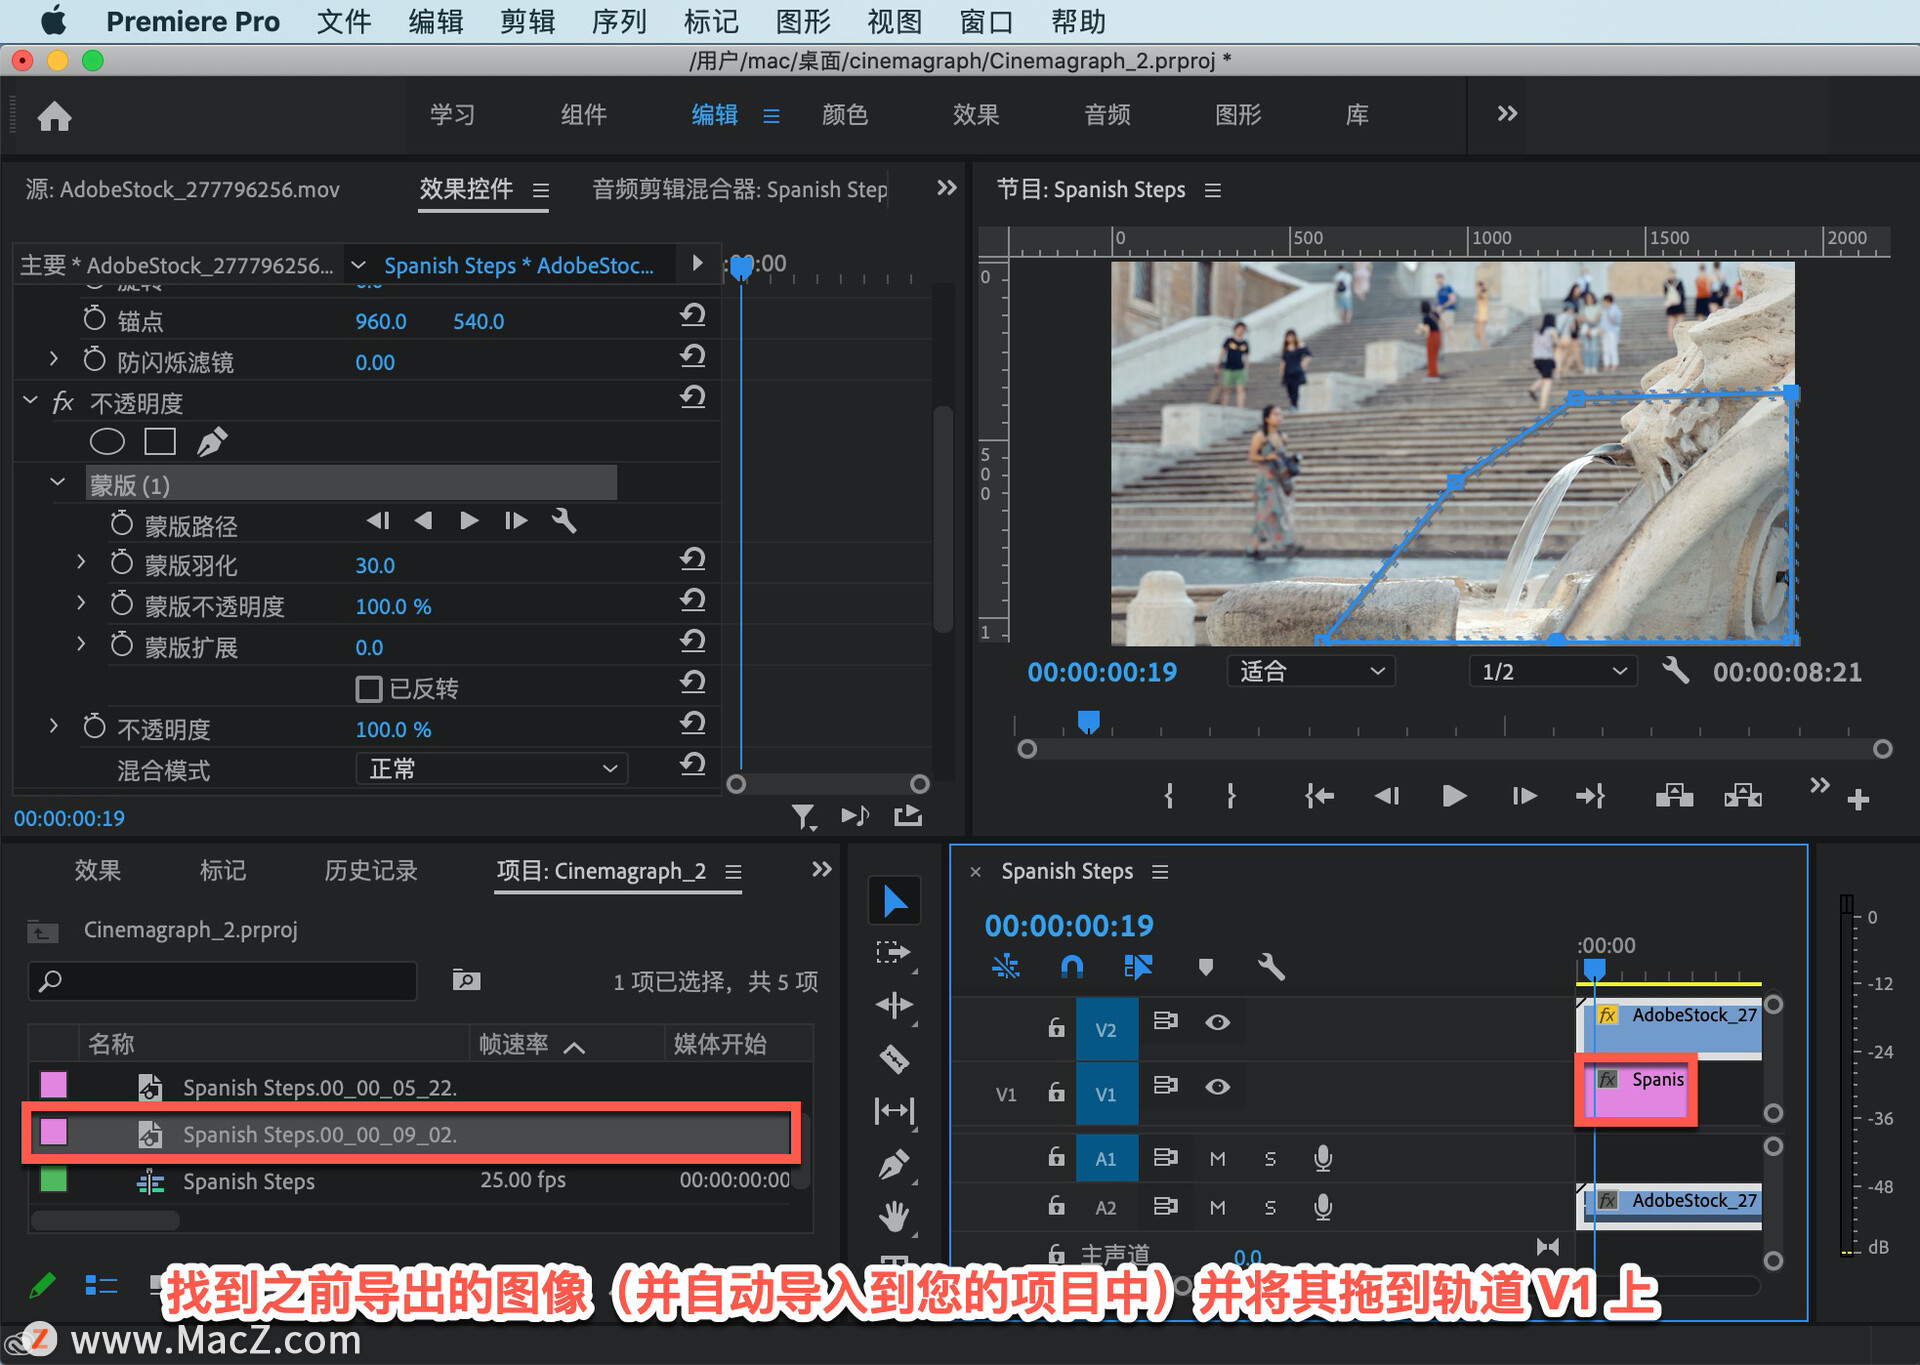Add marker in timeline

(1205, 967)
